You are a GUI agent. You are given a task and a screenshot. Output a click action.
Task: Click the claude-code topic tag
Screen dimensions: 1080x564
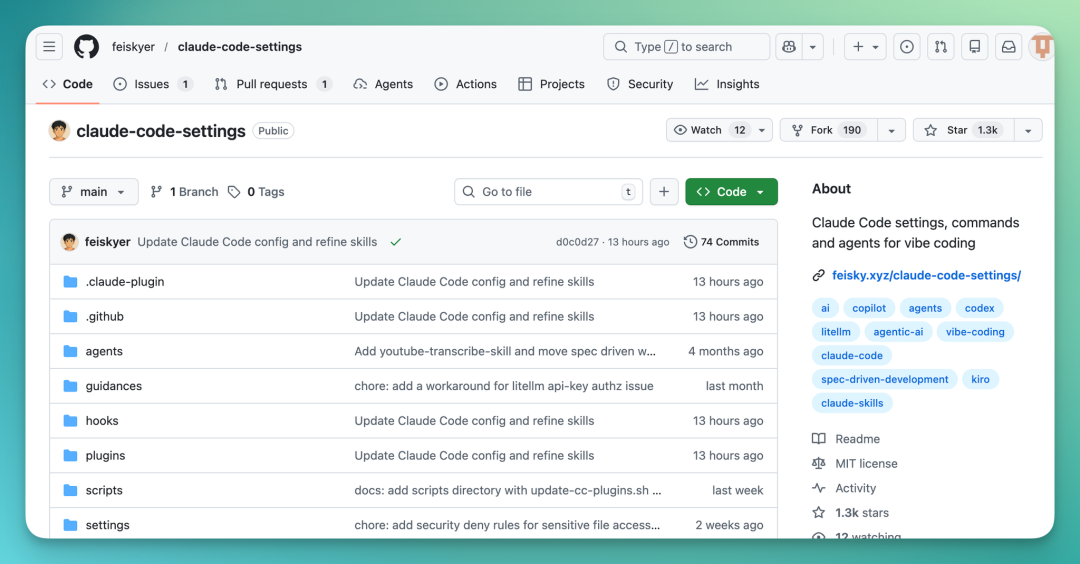[x=852, y=355]
